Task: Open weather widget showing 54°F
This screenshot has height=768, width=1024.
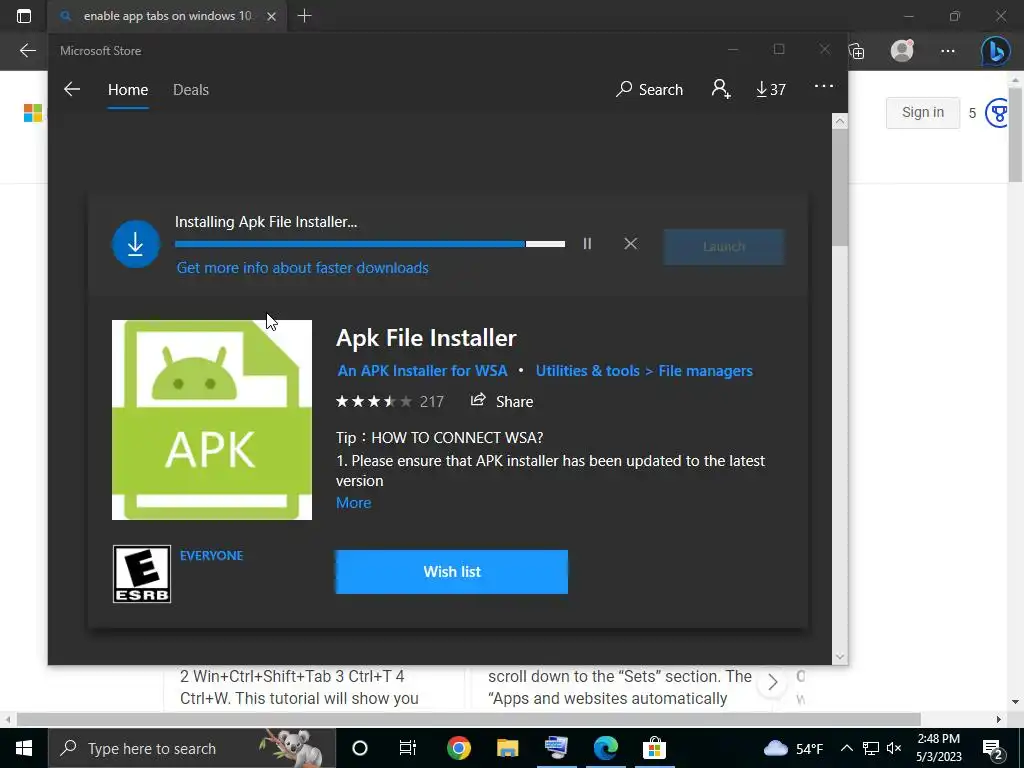Action: [793, 748]
